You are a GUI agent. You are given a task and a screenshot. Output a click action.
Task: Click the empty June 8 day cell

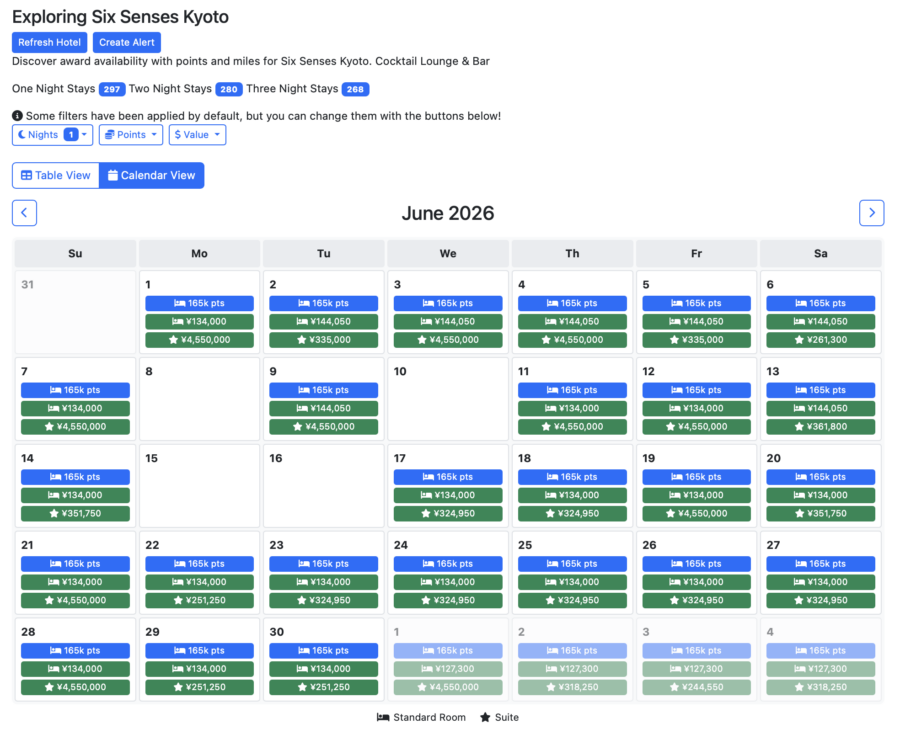click(x=199, y=399)
